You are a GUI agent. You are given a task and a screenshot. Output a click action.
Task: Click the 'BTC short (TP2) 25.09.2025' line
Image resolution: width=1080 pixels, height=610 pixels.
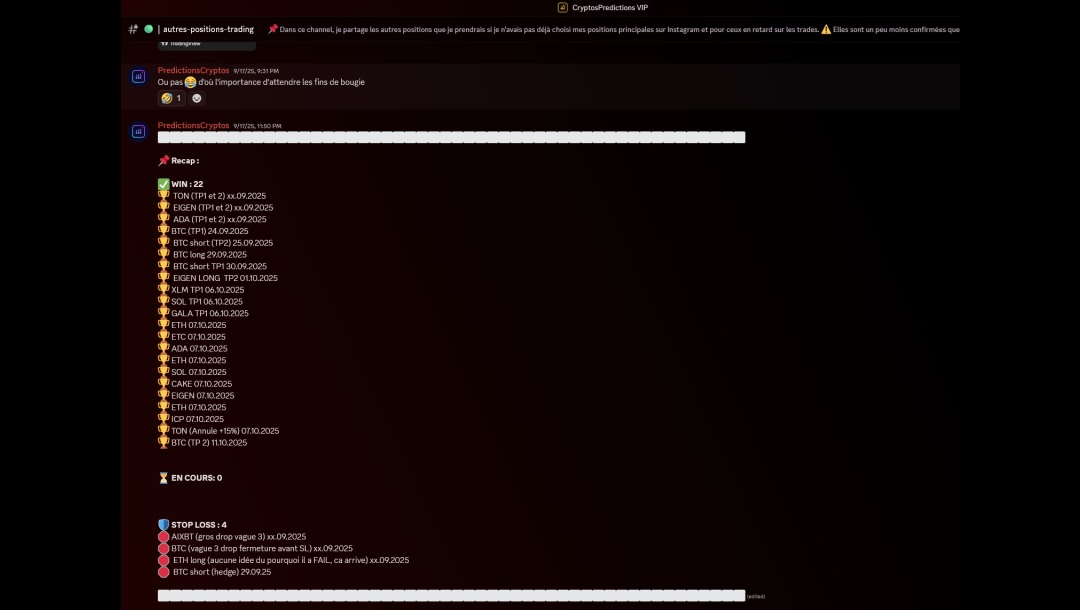click(x=223, y=243)
